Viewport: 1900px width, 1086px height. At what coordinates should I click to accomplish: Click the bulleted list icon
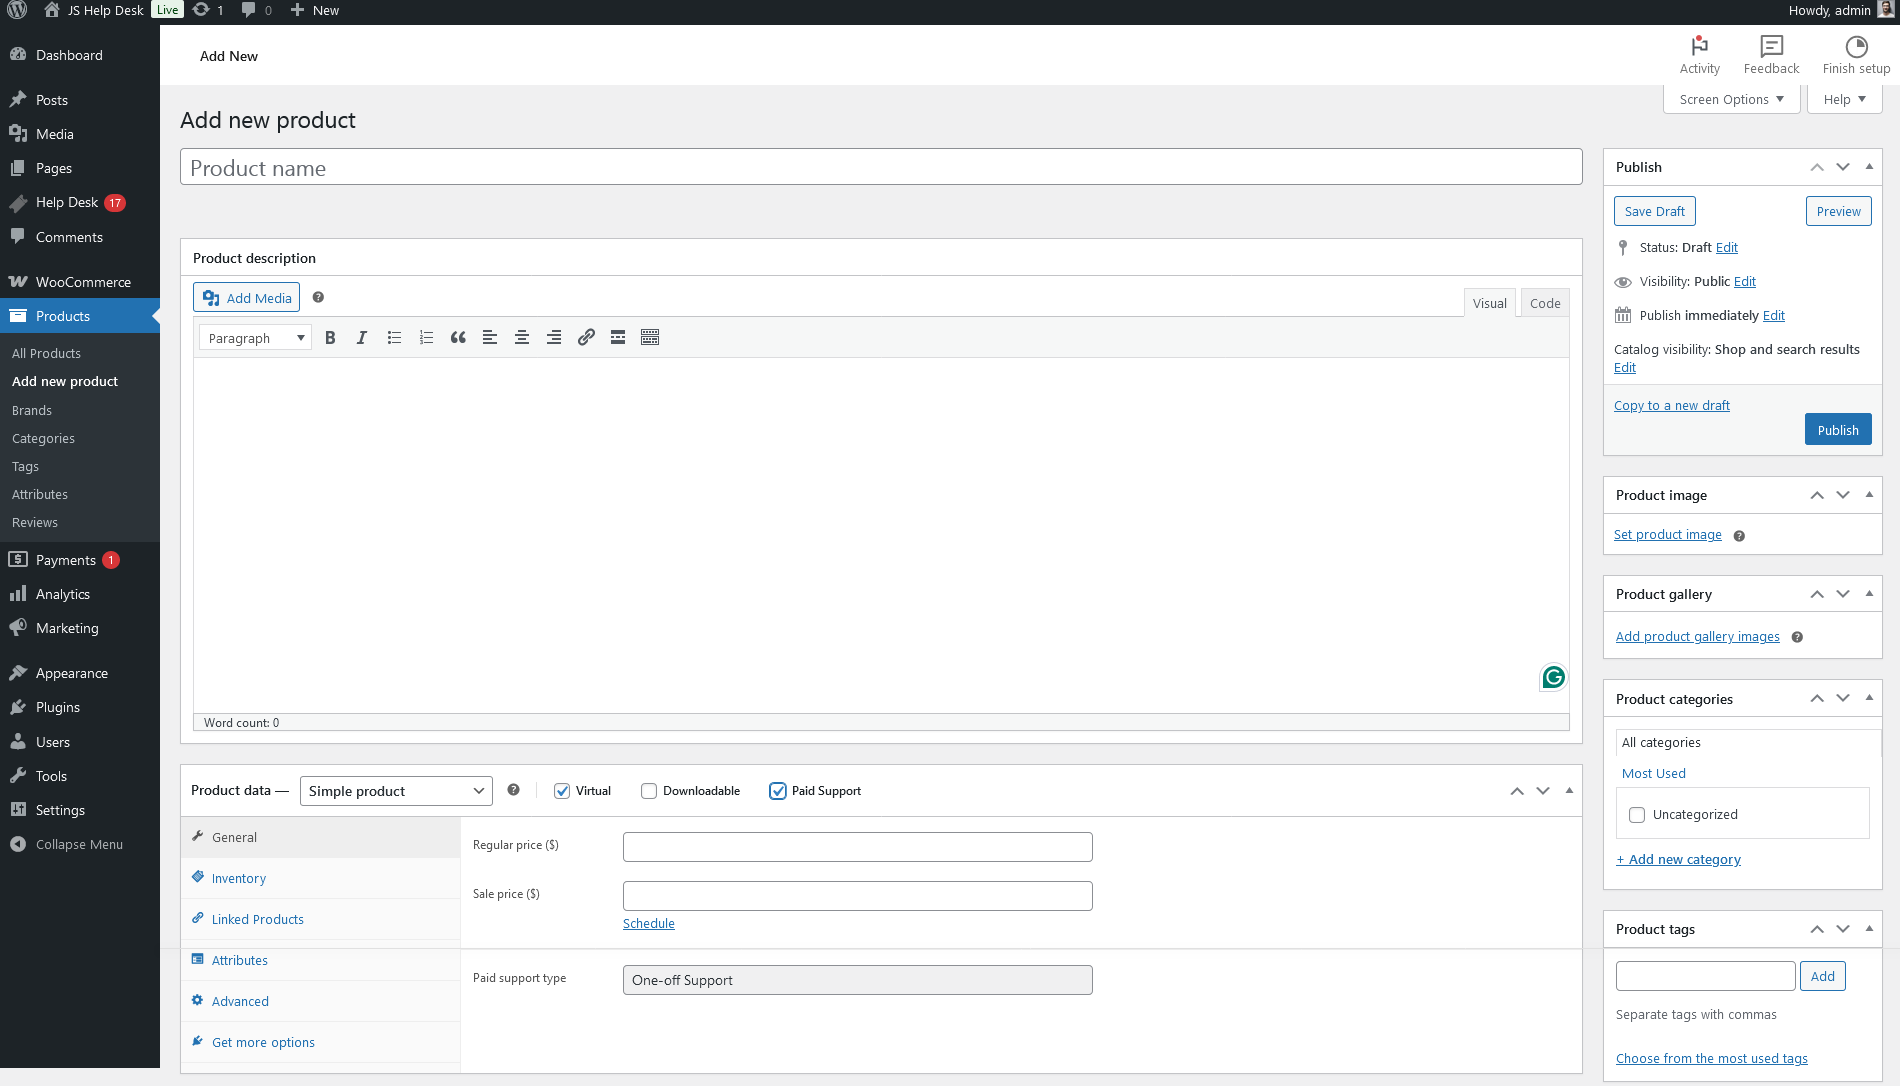(394, 338)
